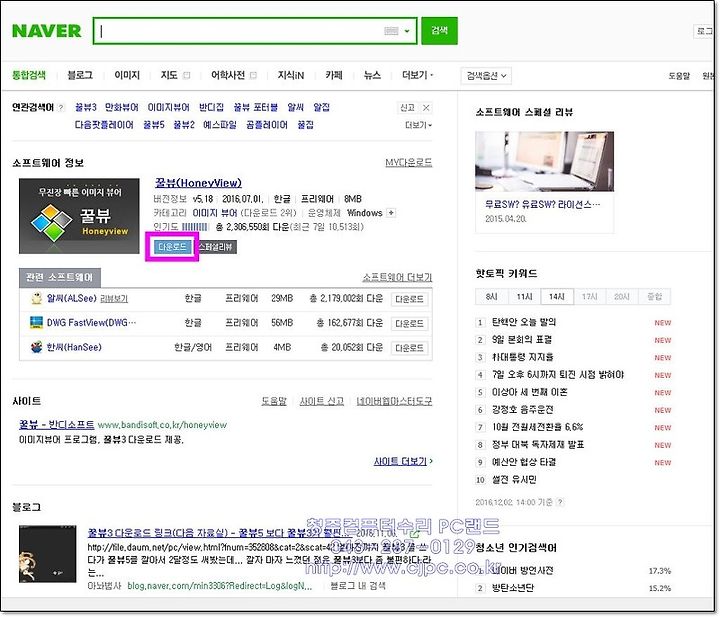Screen dimensions: 720x617
Task: Open the 알씨(ALSee) link
Action: click(x=72, y=298)
